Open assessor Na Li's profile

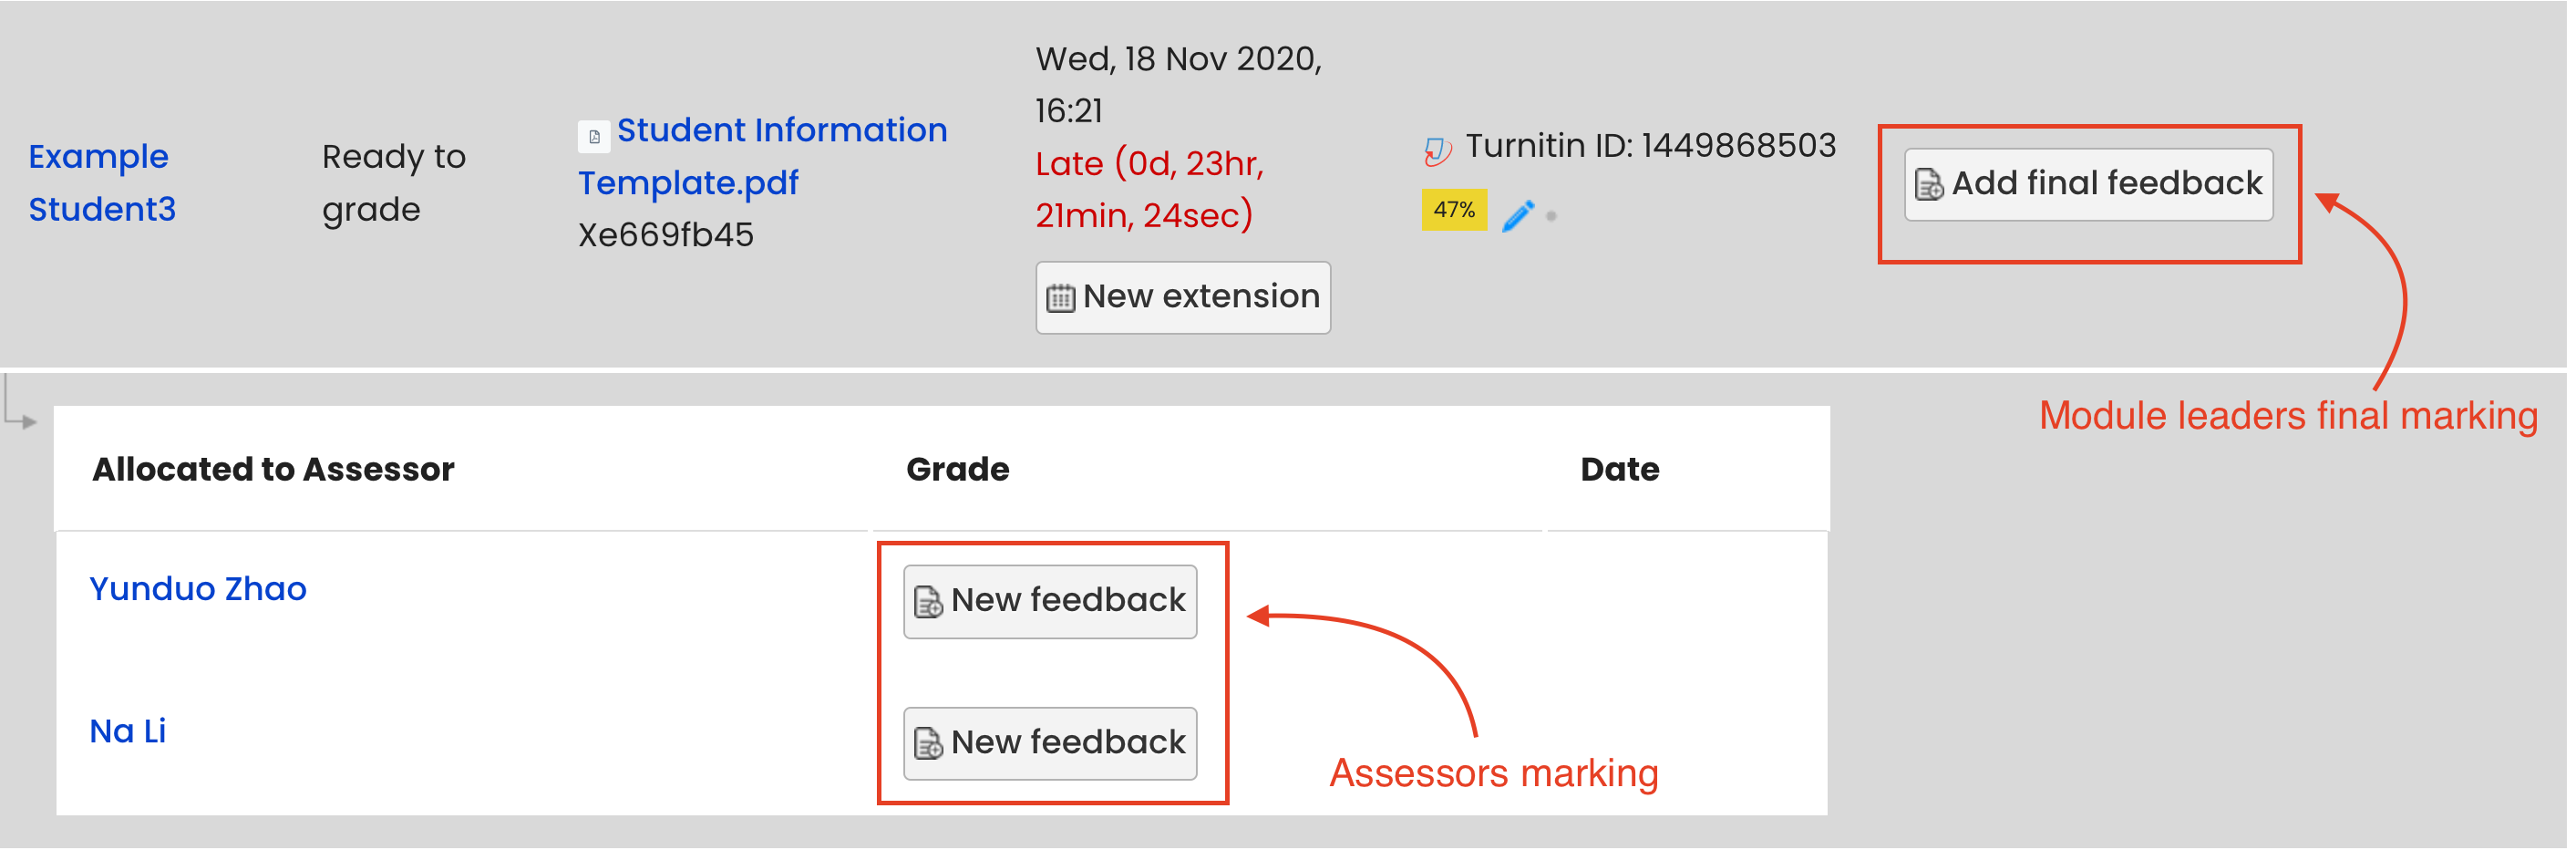click(x=128, y=733)
